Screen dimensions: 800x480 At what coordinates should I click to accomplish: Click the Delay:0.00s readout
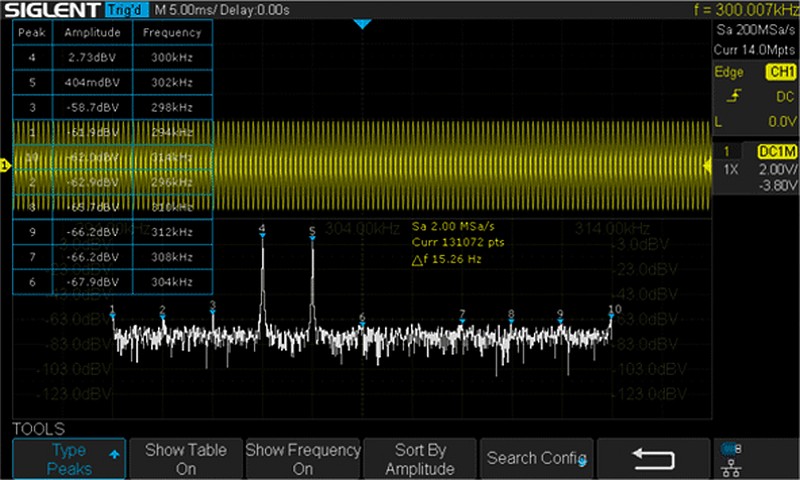[x=255, y=10]
